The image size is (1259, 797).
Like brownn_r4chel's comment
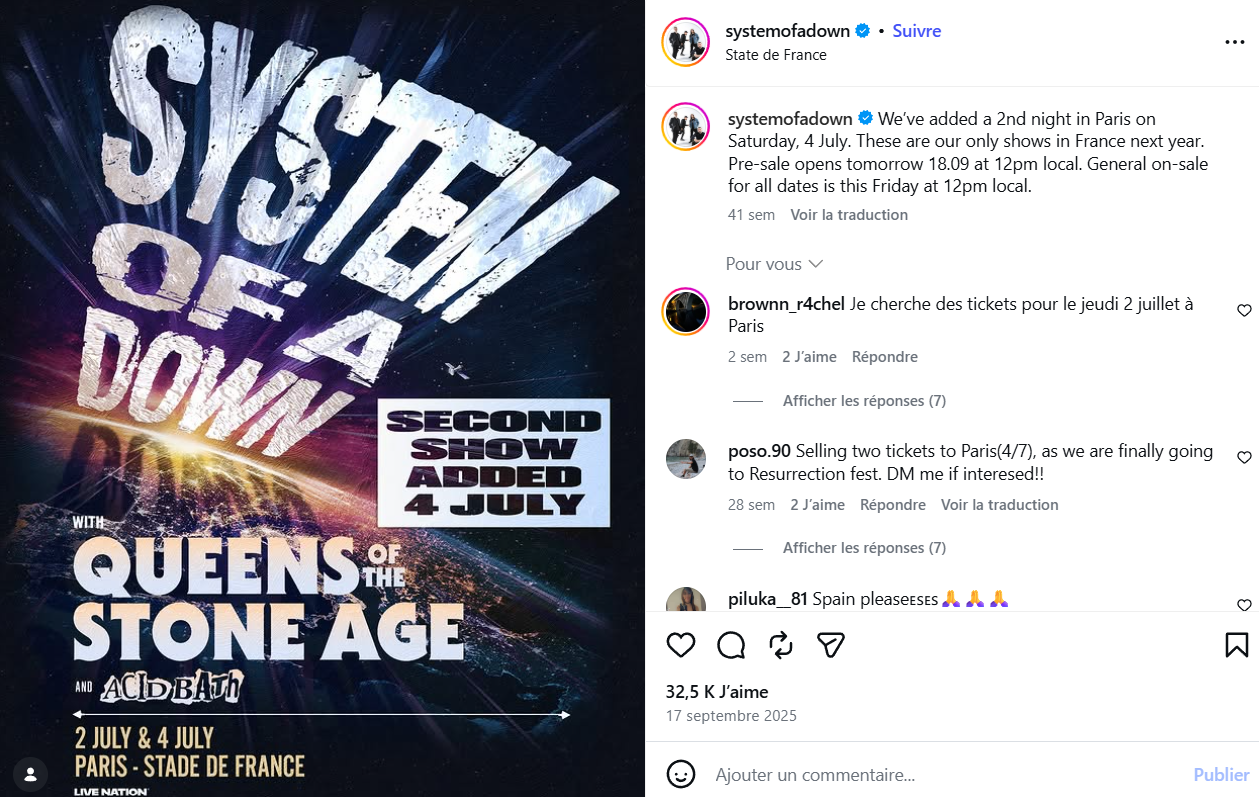1244,311
